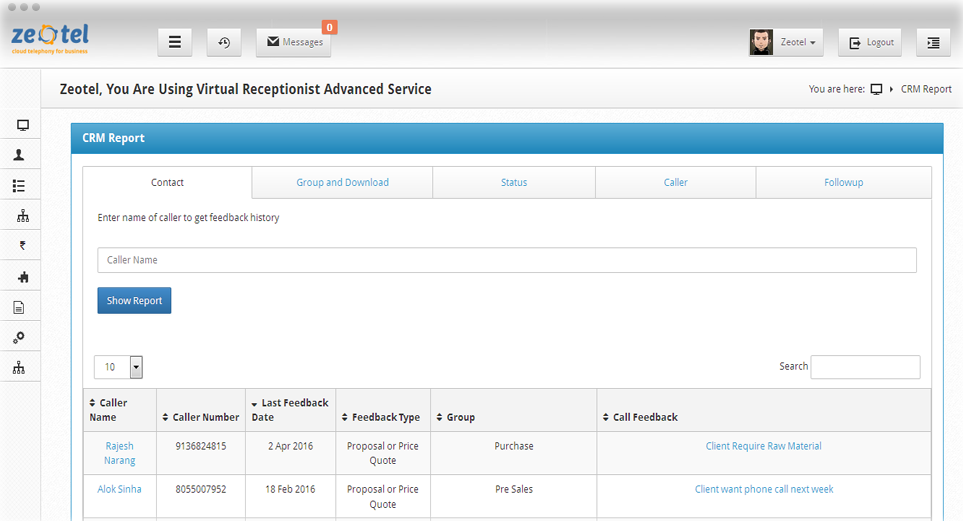Click caller number 8055007952
The height and width of the screenshot is (523, 963).
click(x=201, y=489)
